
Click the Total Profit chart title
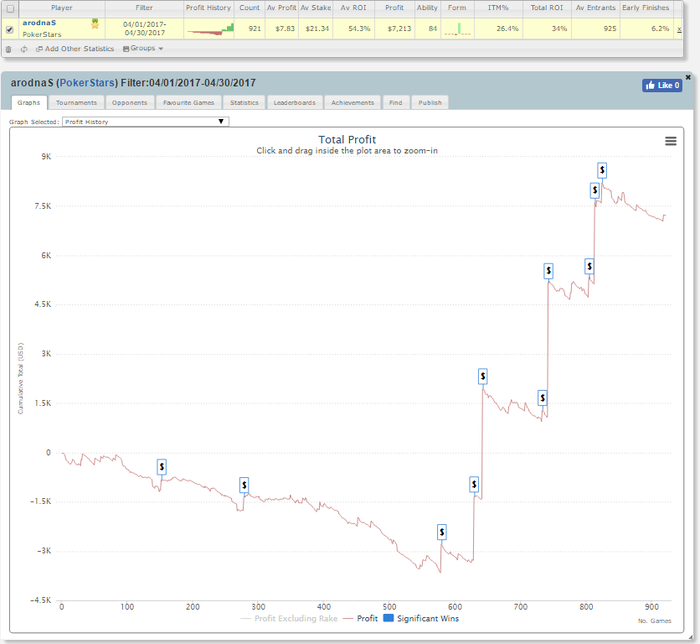tap(347, 140)
